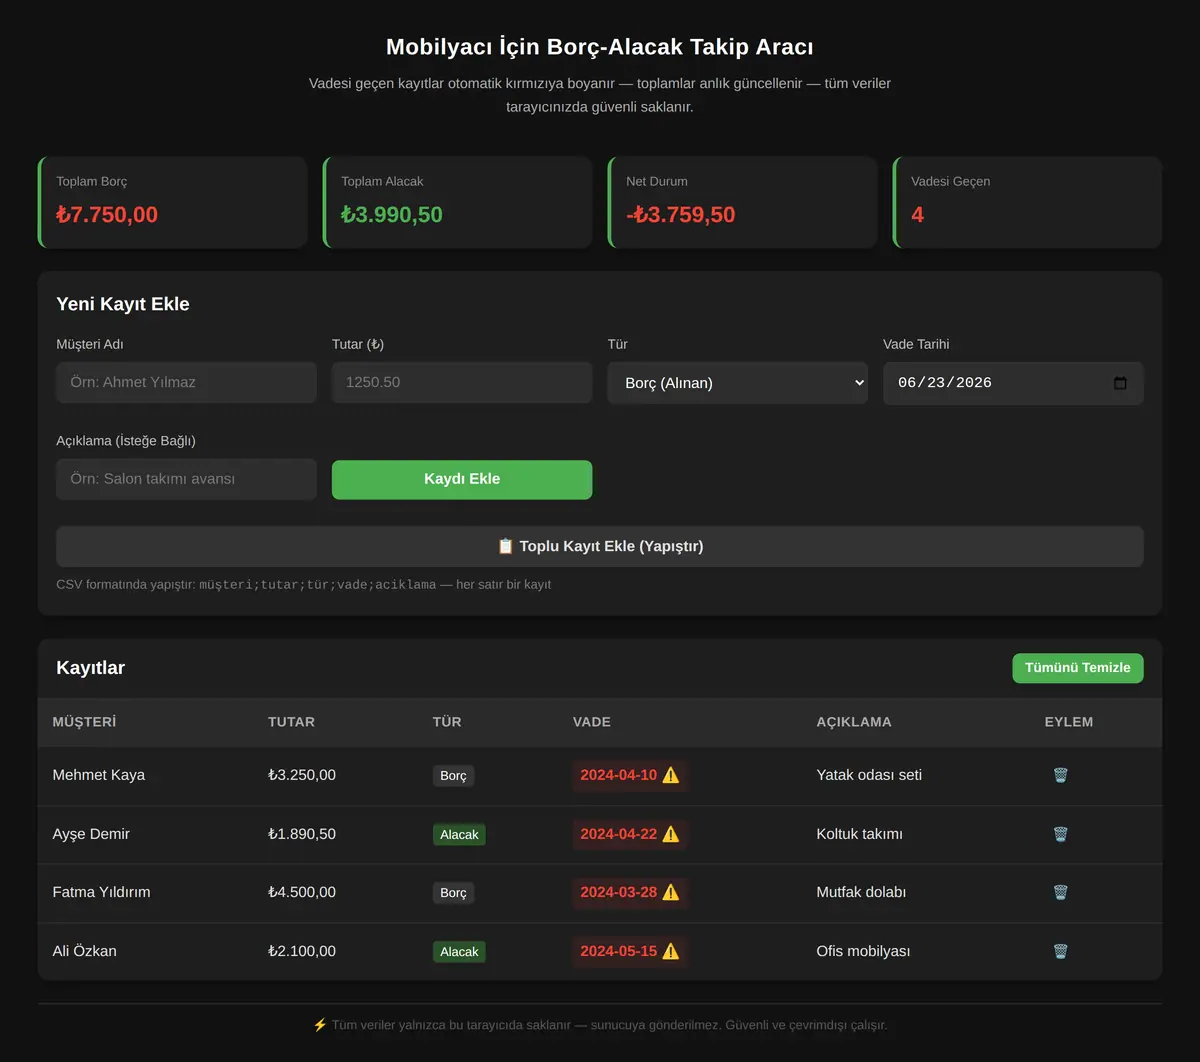
Task: Click the overdue date 2024-04-10
Action: coord(618,775)
